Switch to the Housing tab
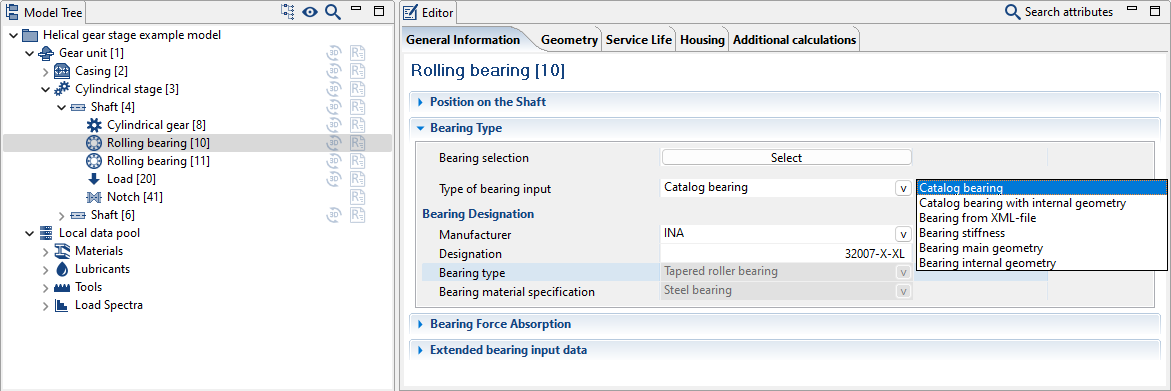The width and height of the screenshot is (1171, 391). pos(702,40)
